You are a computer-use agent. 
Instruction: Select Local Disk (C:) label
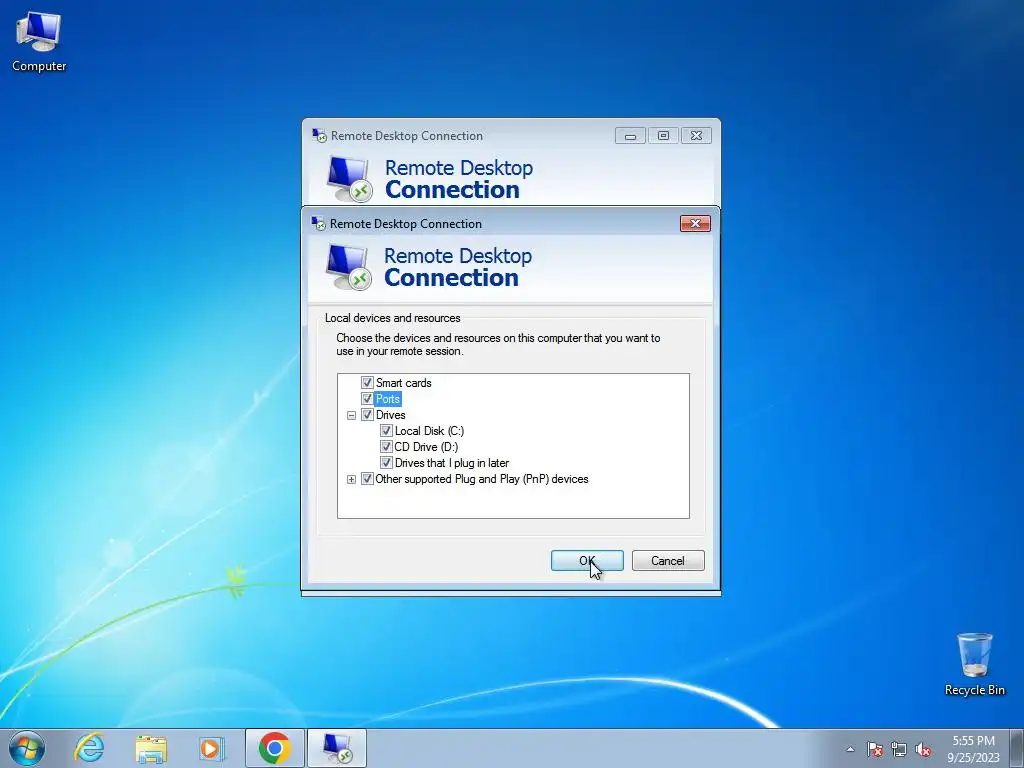(429, 431)
